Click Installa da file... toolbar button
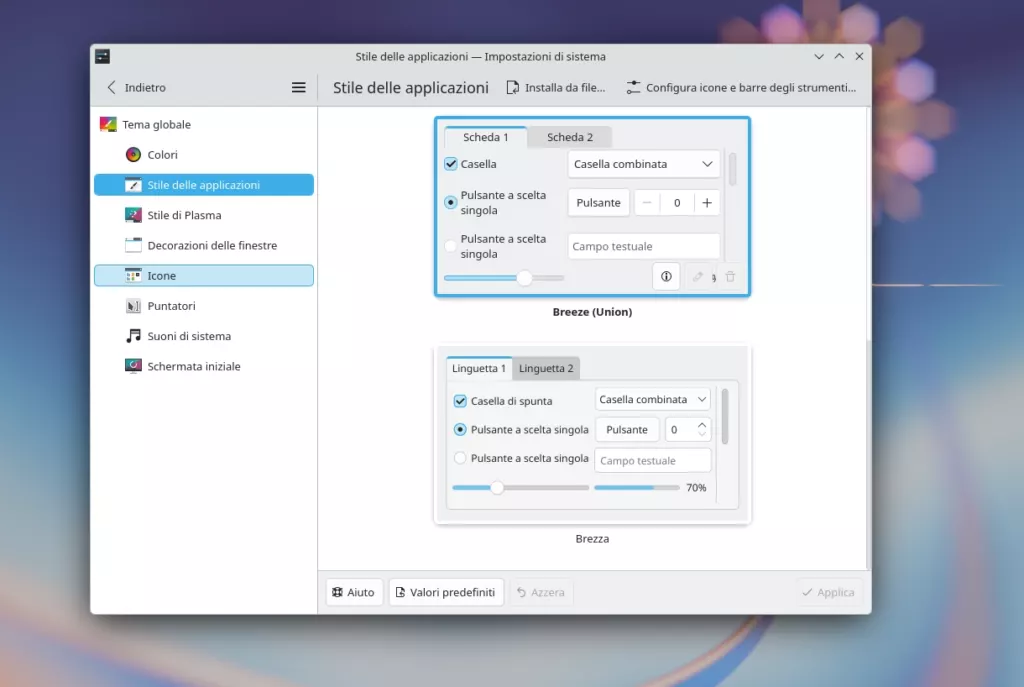Viewport: 1024px width, 687px height. click(556, 88)
